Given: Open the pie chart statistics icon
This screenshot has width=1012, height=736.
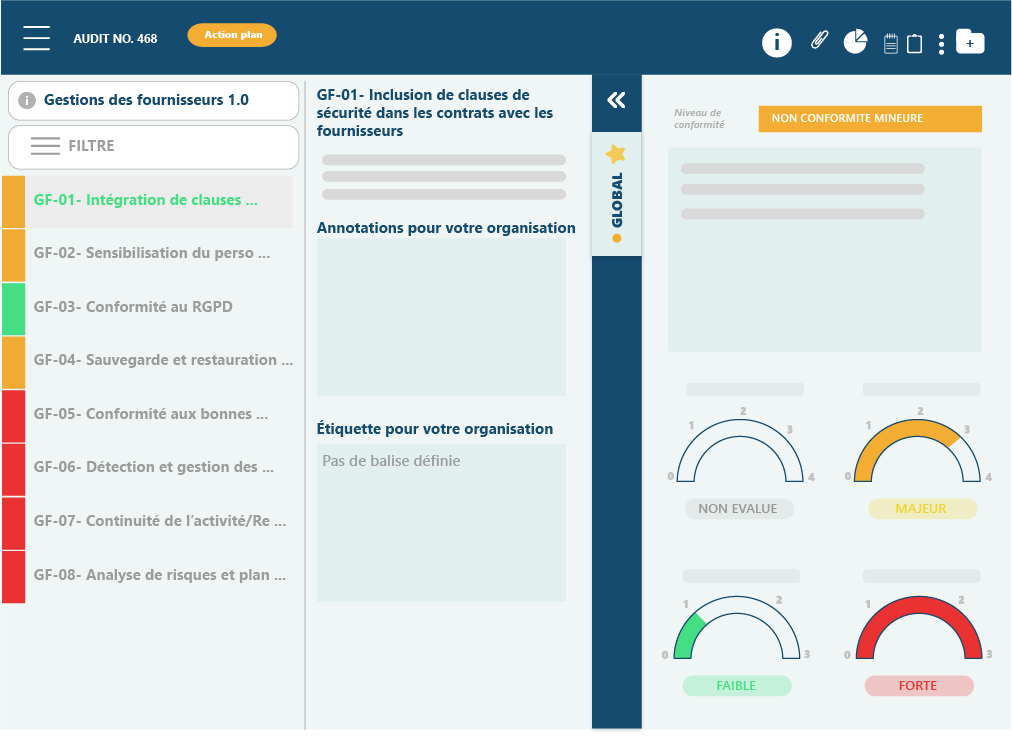Looking at the screenshot, I should click(x=855, y=42).
